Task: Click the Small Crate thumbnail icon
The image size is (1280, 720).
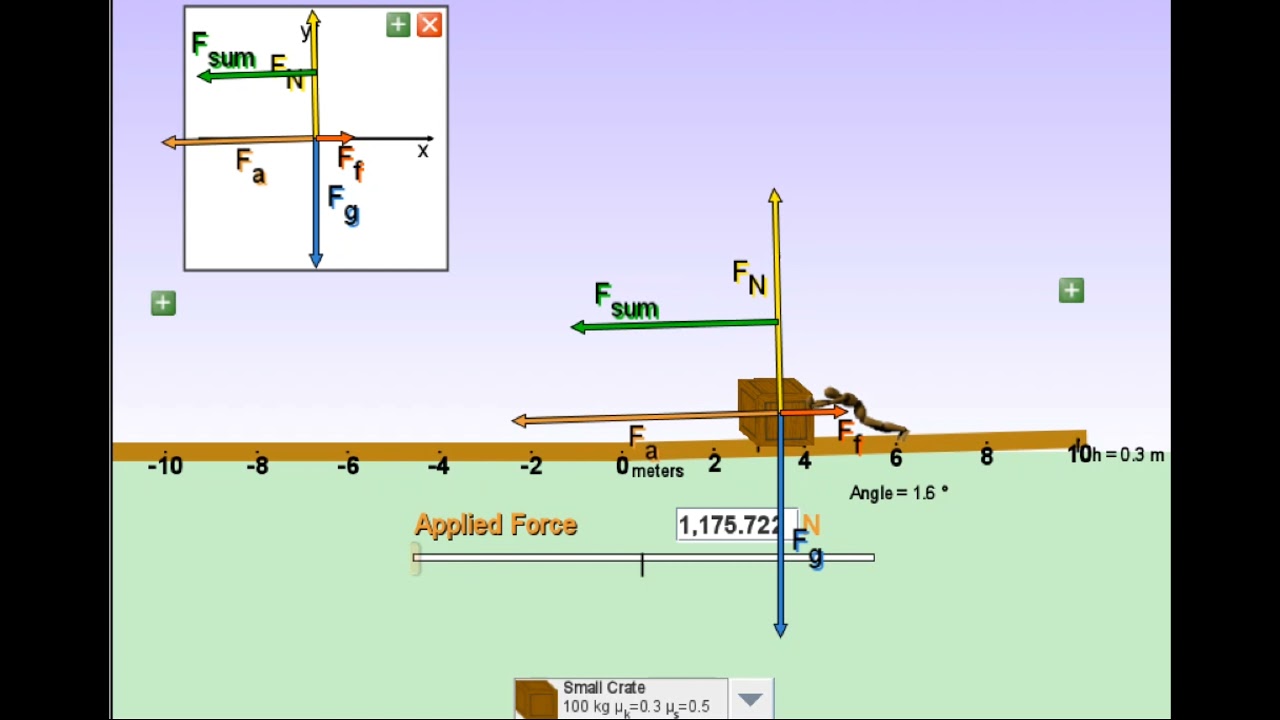Action: (x=536, y=698)
